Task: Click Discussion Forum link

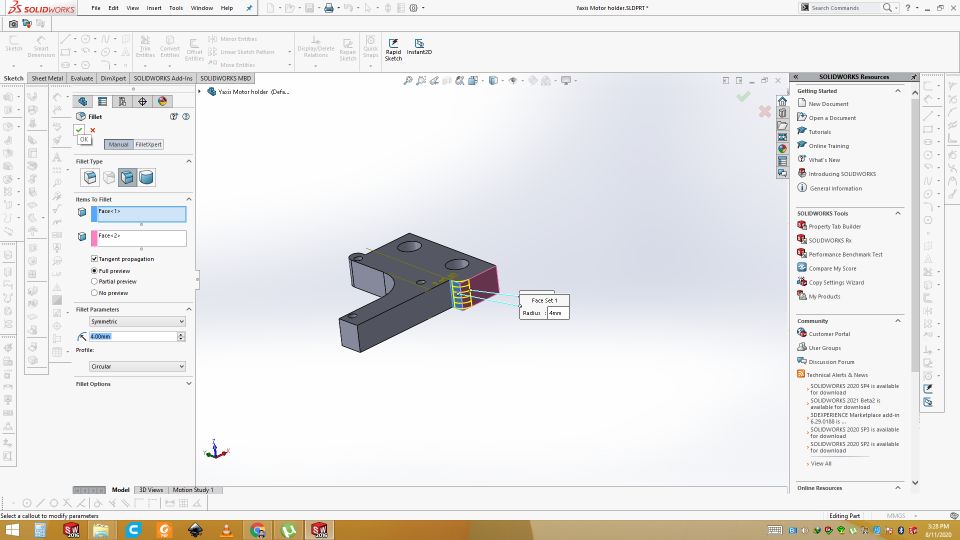Action: click(x=831, y=362)
